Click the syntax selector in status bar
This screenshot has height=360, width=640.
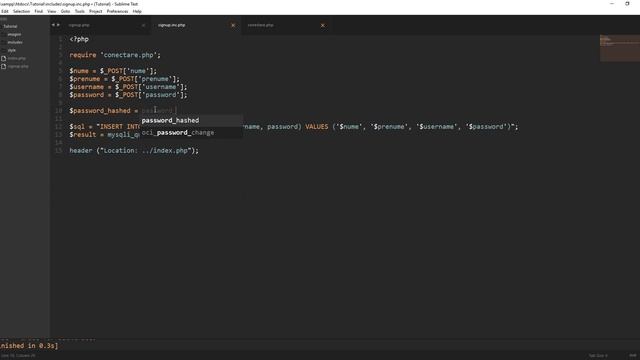click(x=633, y=356)
